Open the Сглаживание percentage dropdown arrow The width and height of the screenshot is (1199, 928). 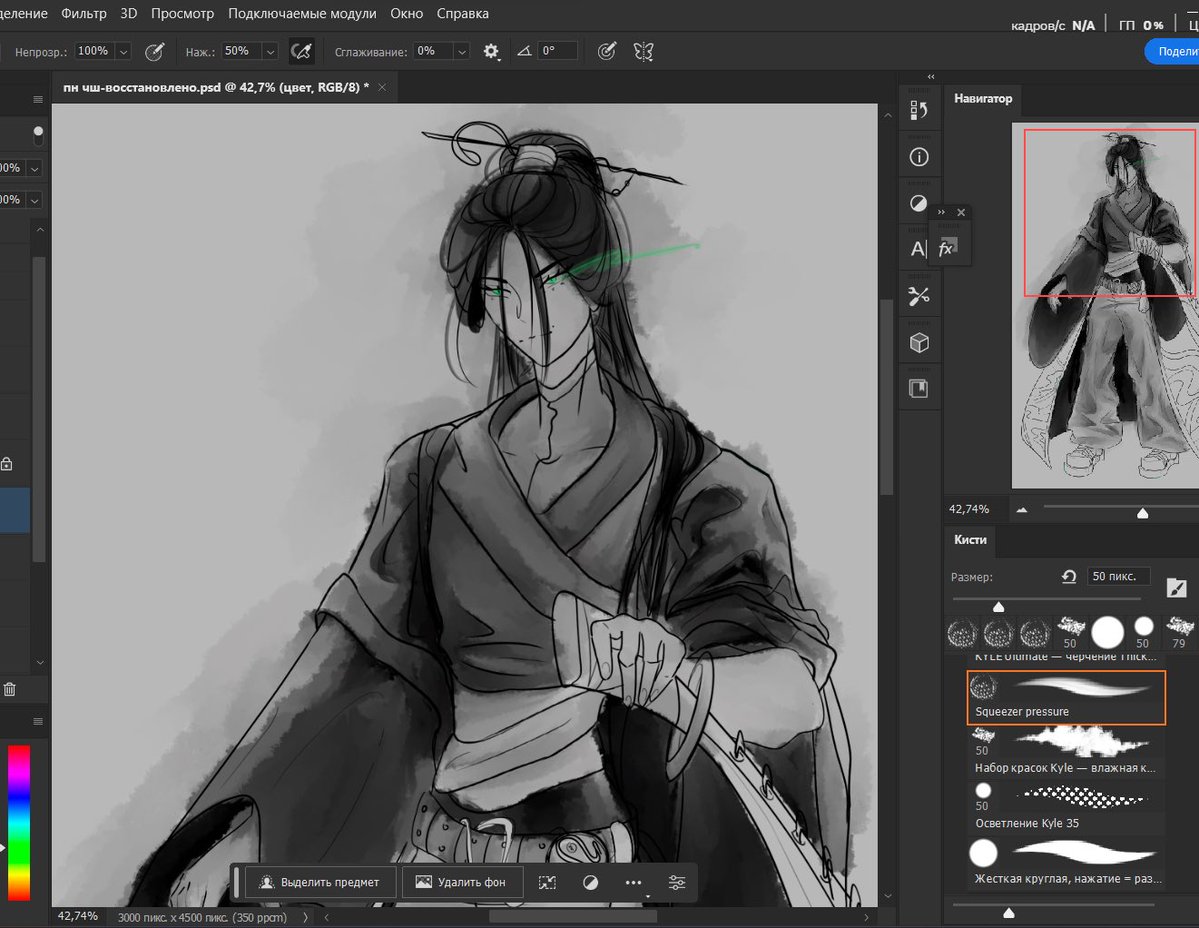pos(461,51)
